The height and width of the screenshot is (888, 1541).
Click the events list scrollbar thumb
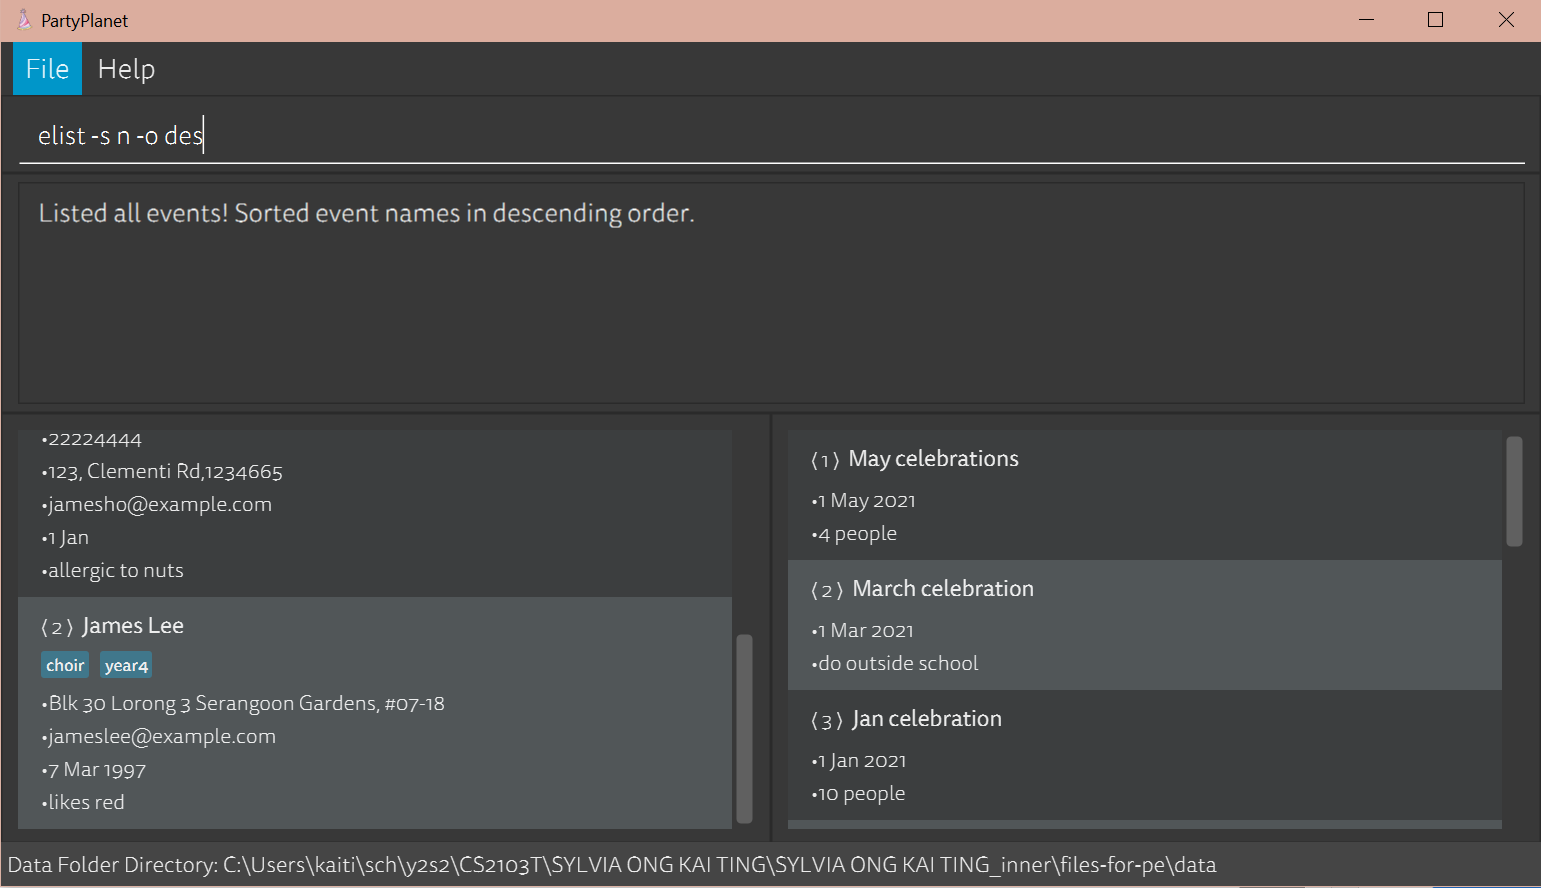[x=1514, y=491]
